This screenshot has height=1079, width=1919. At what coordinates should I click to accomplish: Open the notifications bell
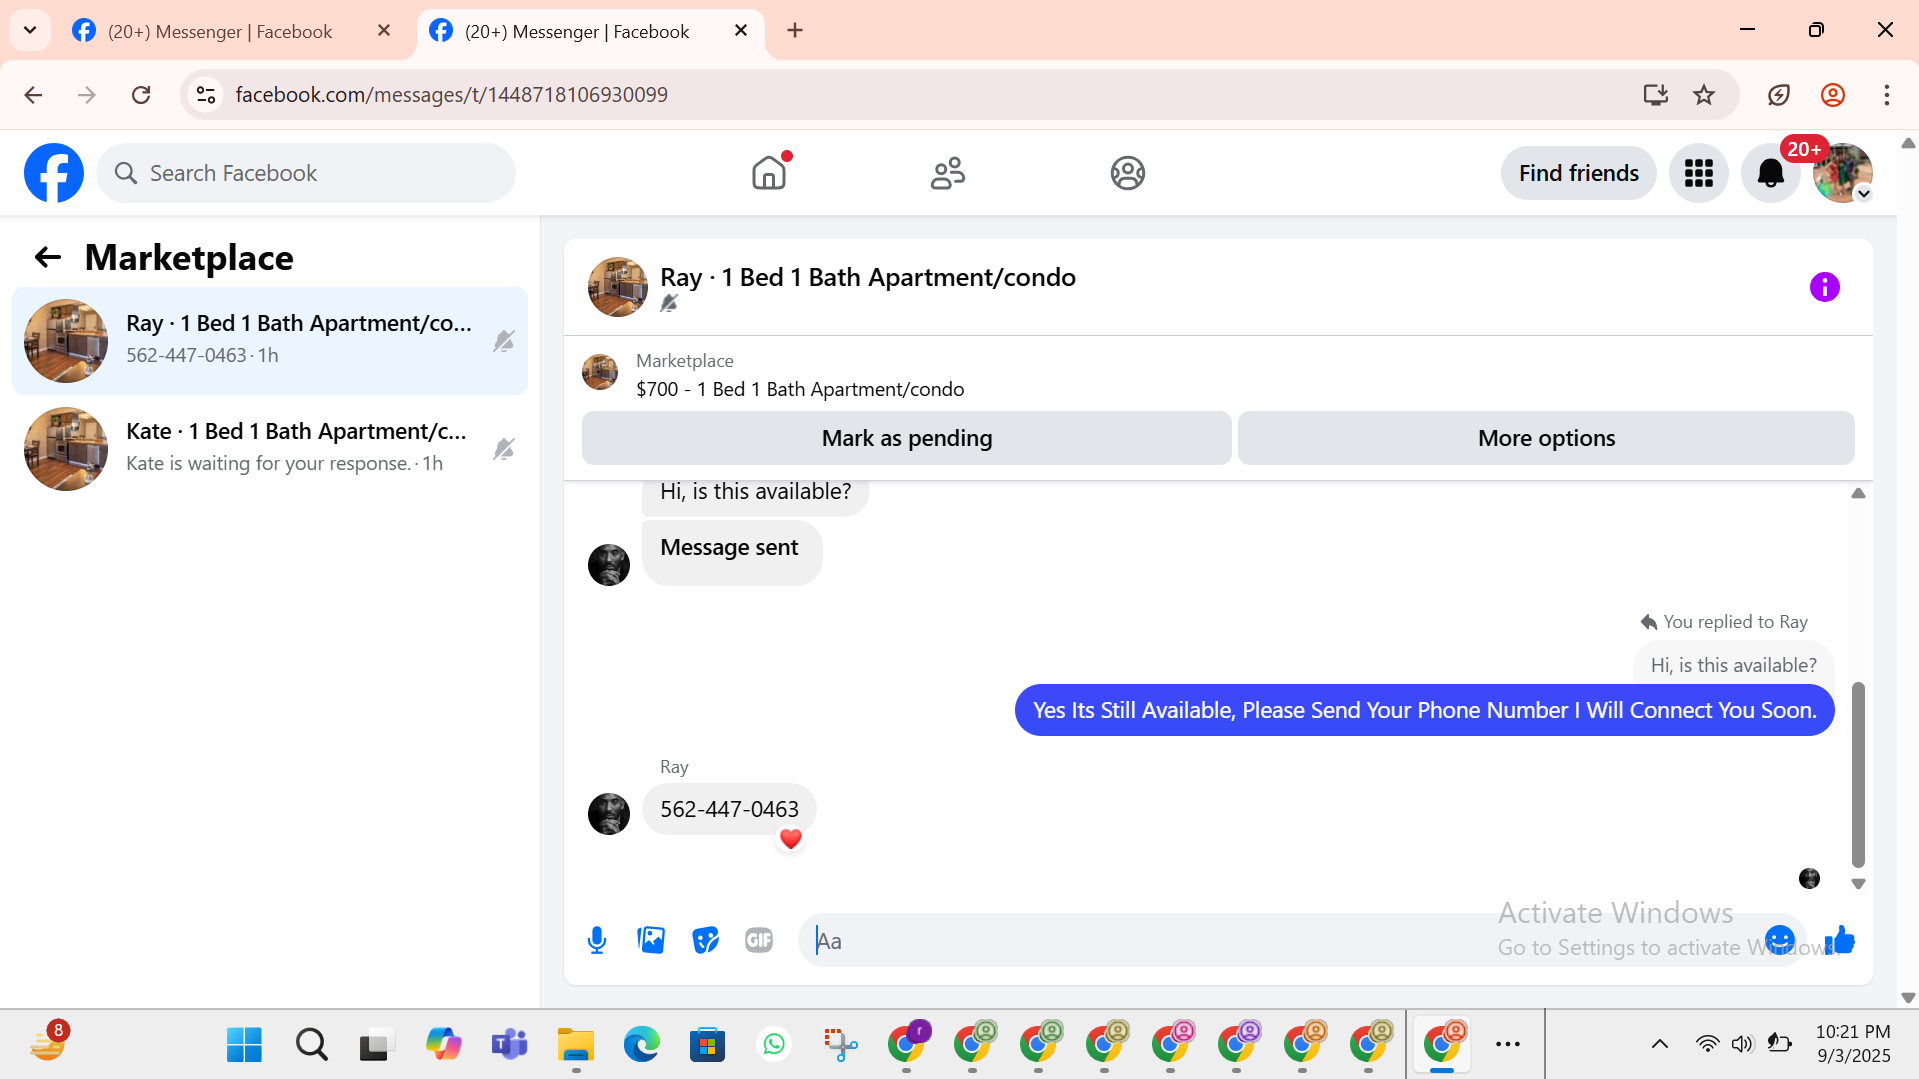click(x=1771, y=173)
